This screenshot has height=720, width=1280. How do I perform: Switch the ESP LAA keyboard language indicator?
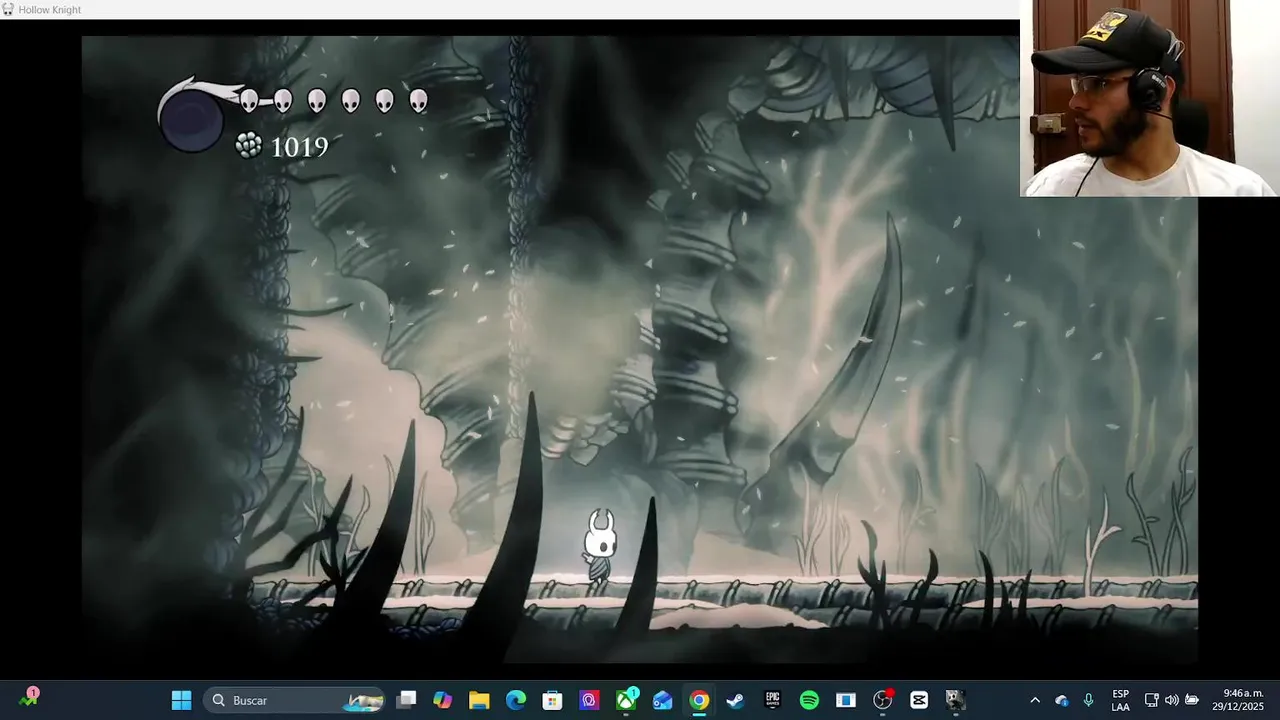1120,700
